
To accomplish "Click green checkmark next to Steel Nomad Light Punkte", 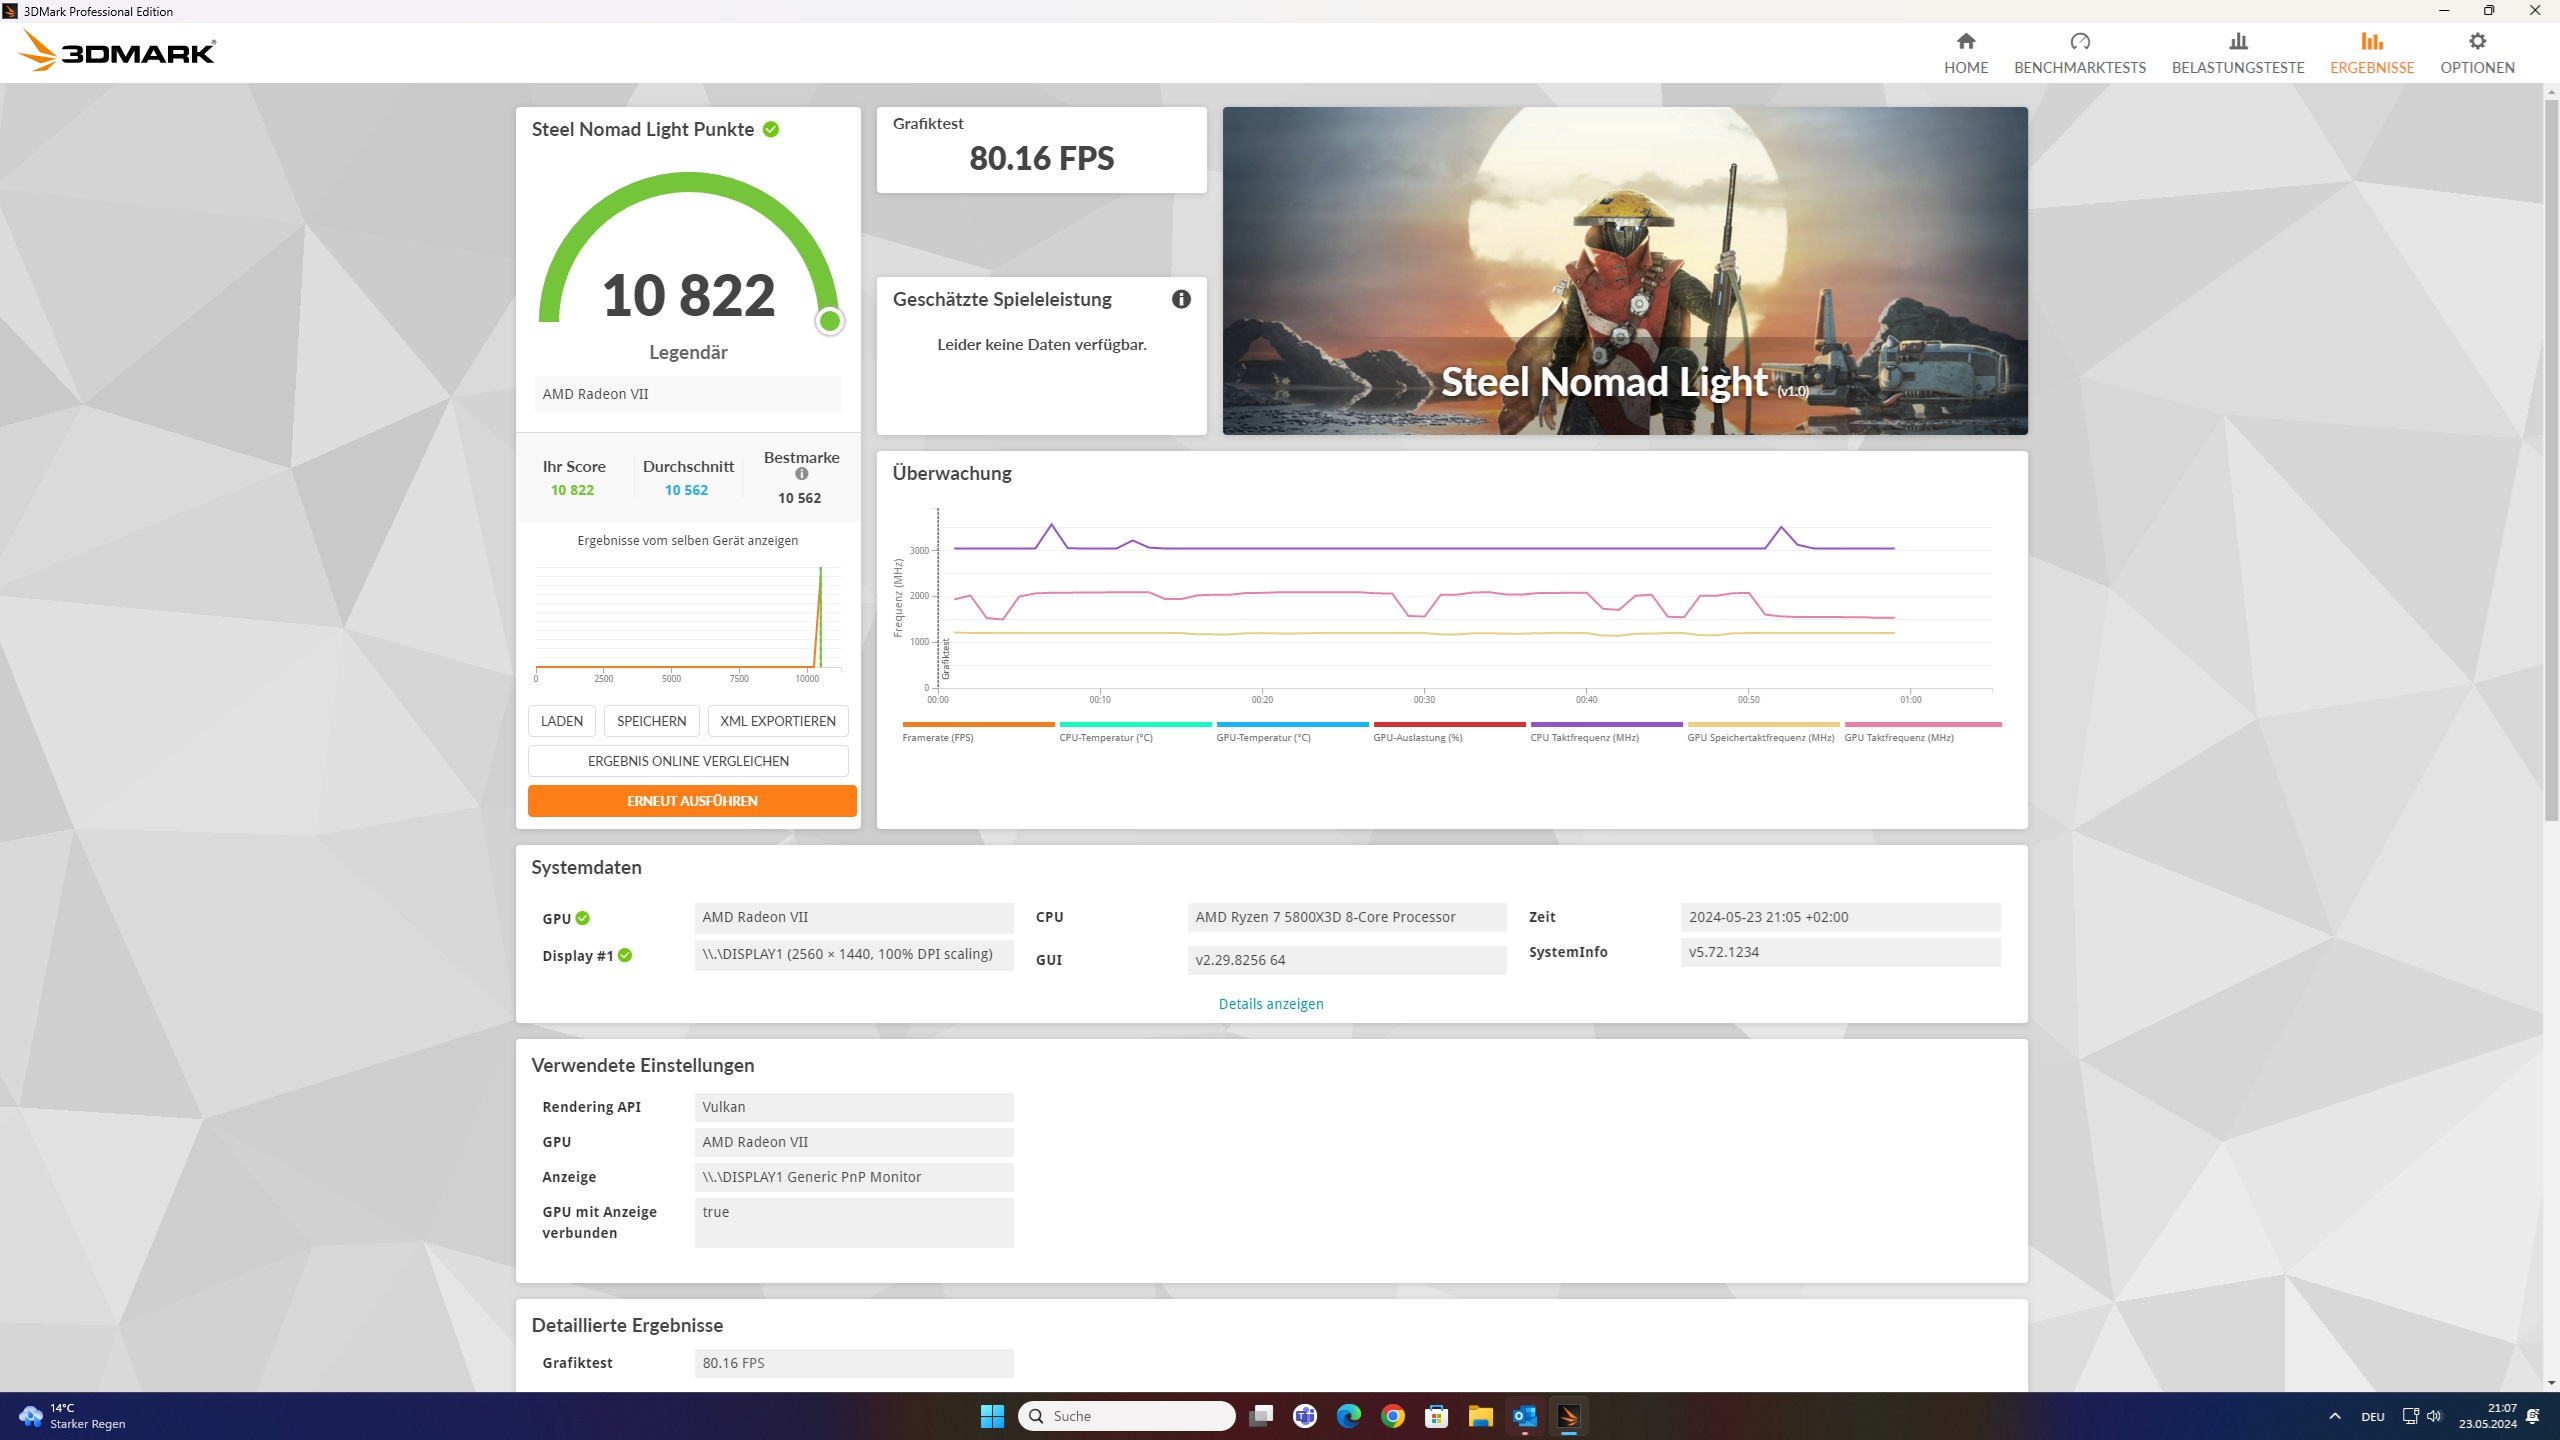I will click(x=771, y=129).
